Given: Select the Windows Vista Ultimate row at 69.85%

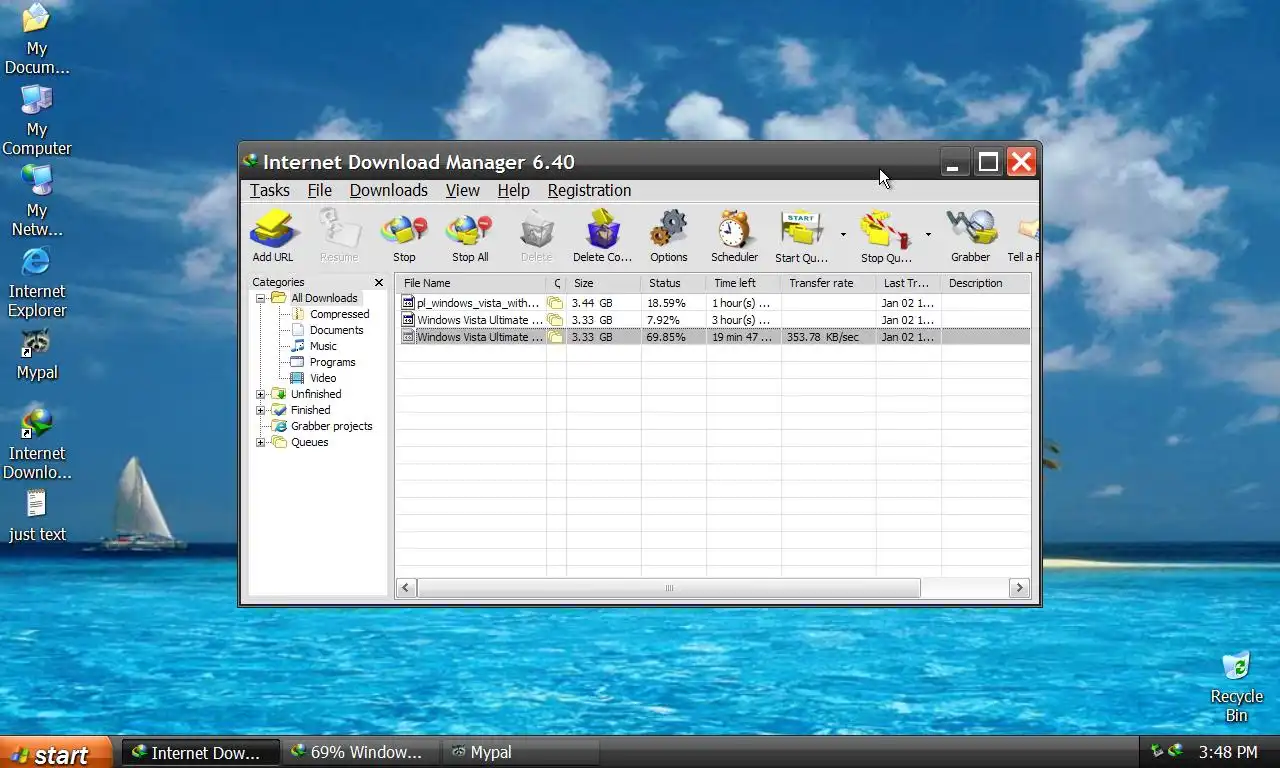Looking at the screenshot, I should pyautogui.click(x=713, y=337).
